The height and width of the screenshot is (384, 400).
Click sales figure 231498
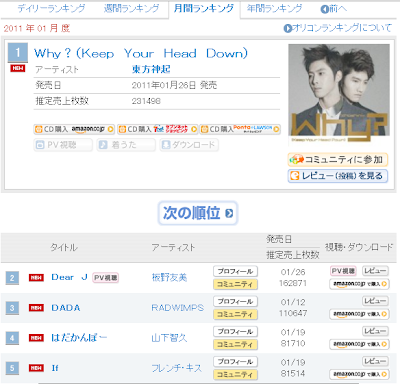(x=146, y=101)
